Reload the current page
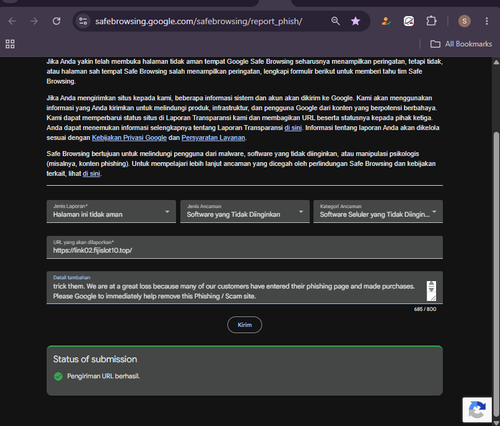The height and width of the screenshot is (426, 500). point(56,21)
